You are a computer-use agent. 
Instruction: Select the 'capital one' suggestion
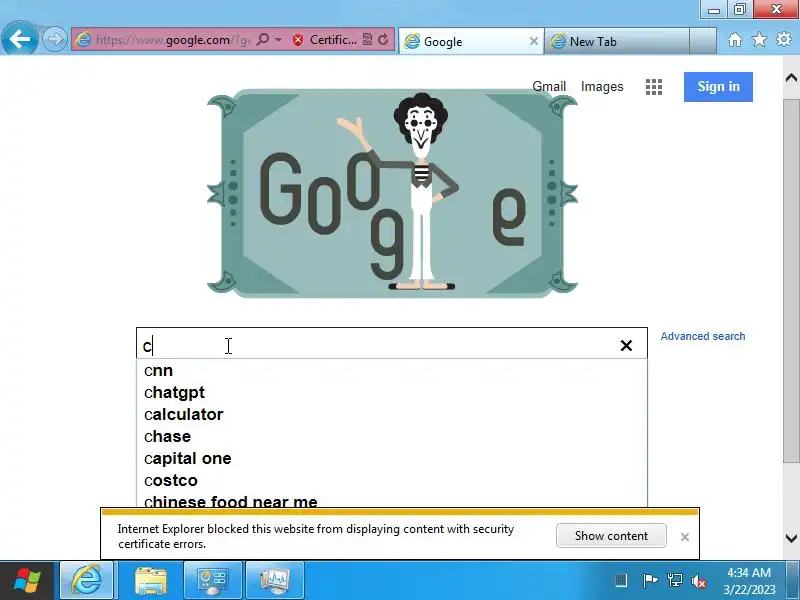pos(392,458)
